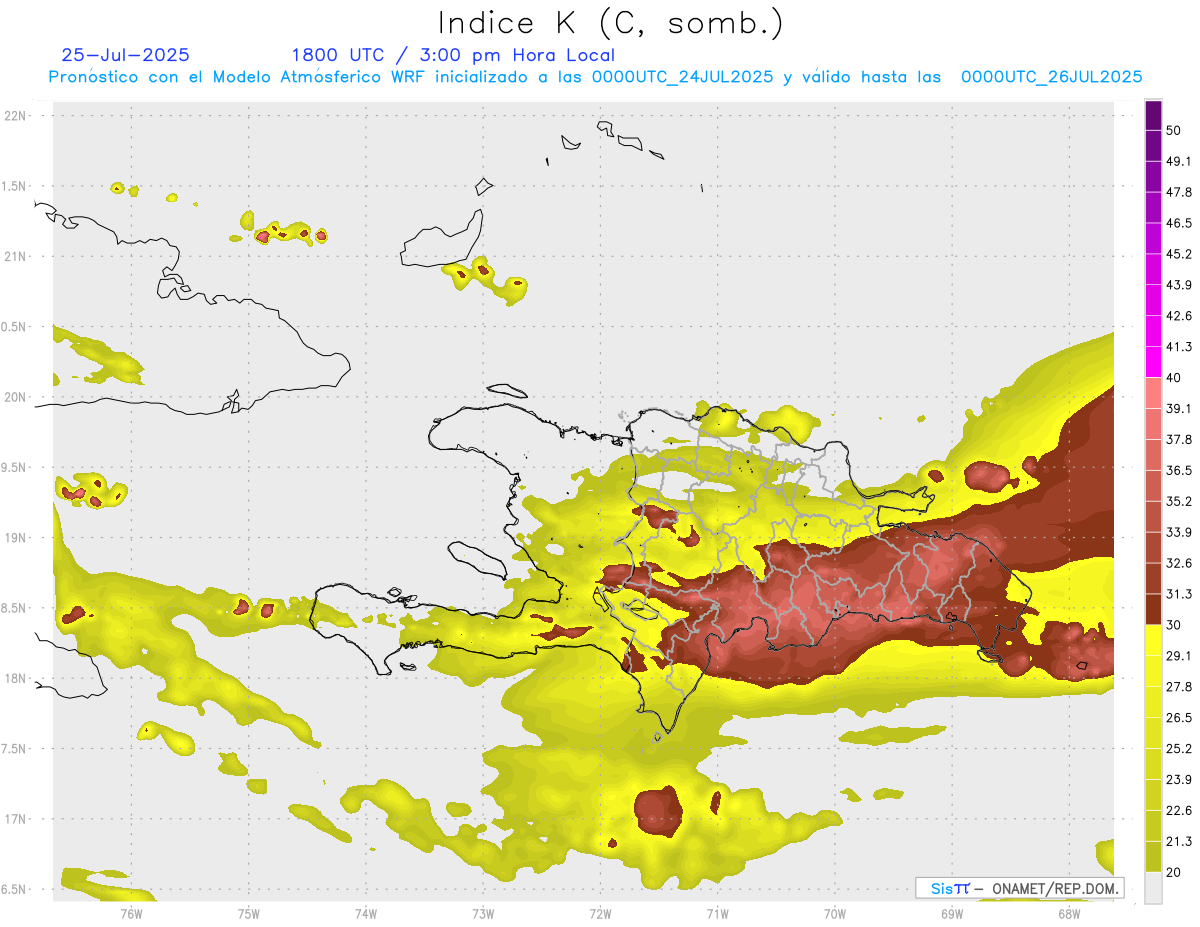Click the '45.2' color bar label

[1178, 255]
